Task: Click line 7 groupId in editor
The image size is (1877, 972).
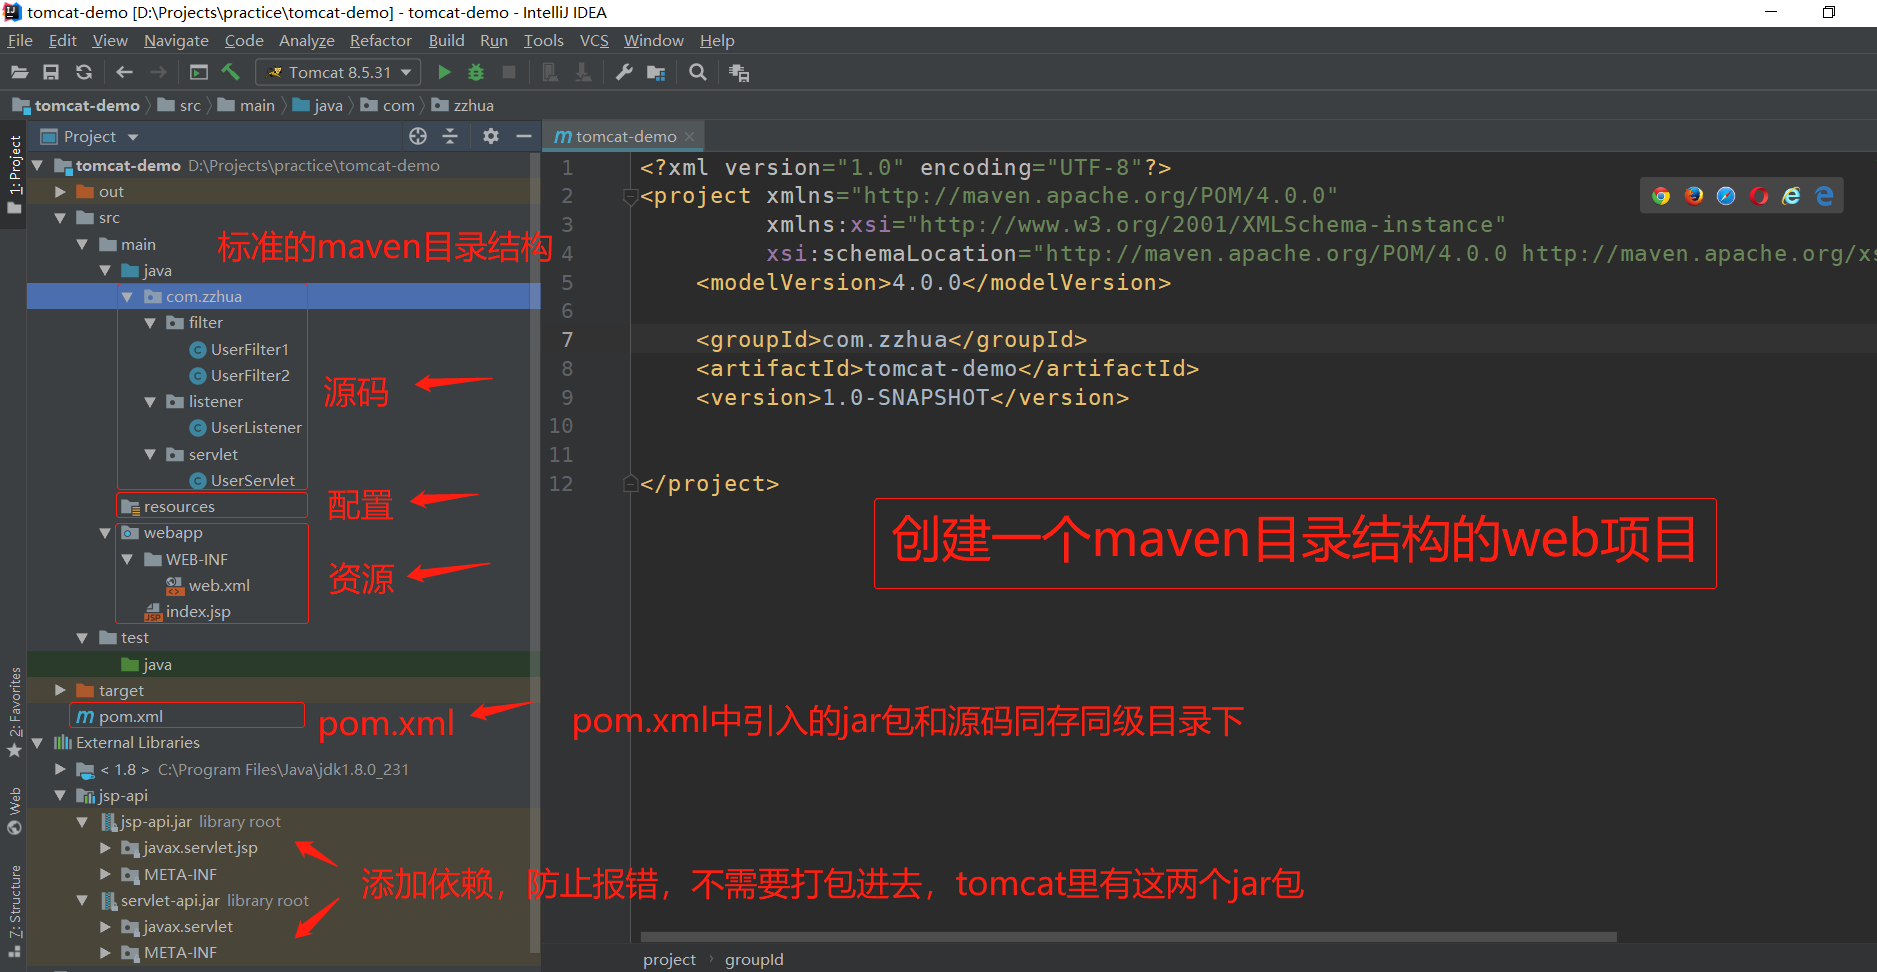Action: point(891,340)
